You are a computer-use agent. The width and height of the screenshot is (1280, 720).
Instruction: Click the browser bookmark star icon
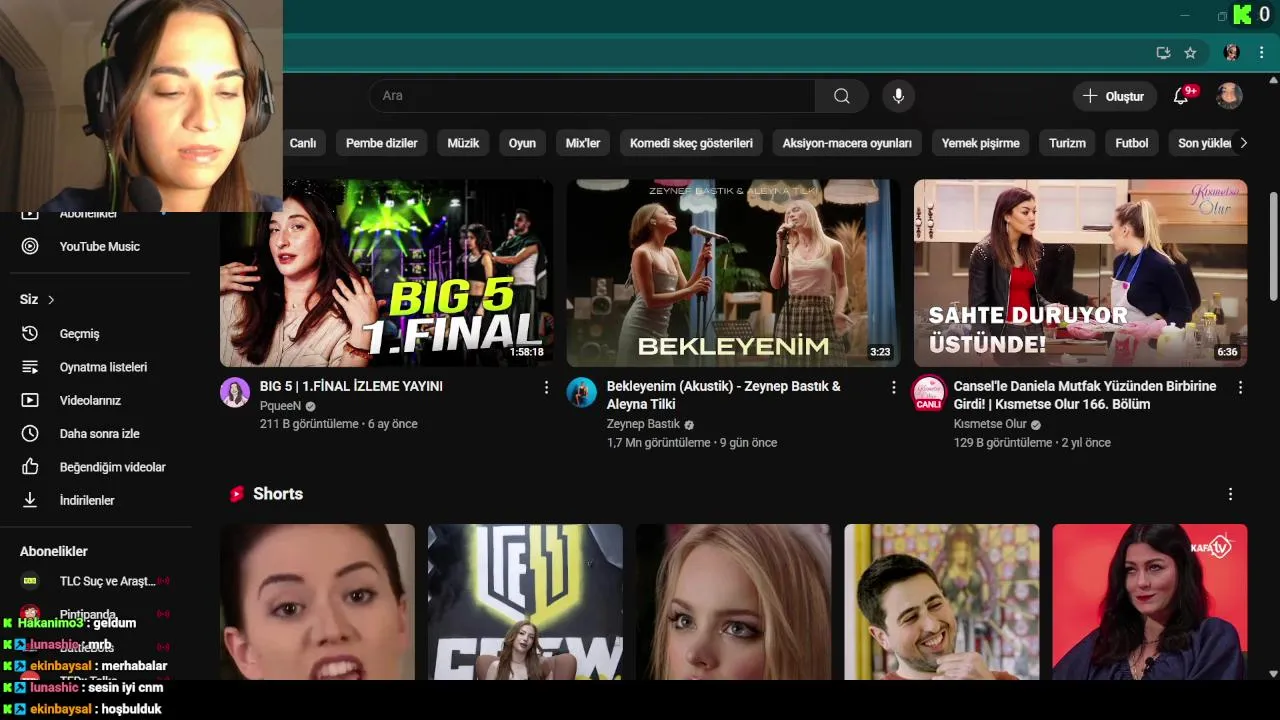1190,53
